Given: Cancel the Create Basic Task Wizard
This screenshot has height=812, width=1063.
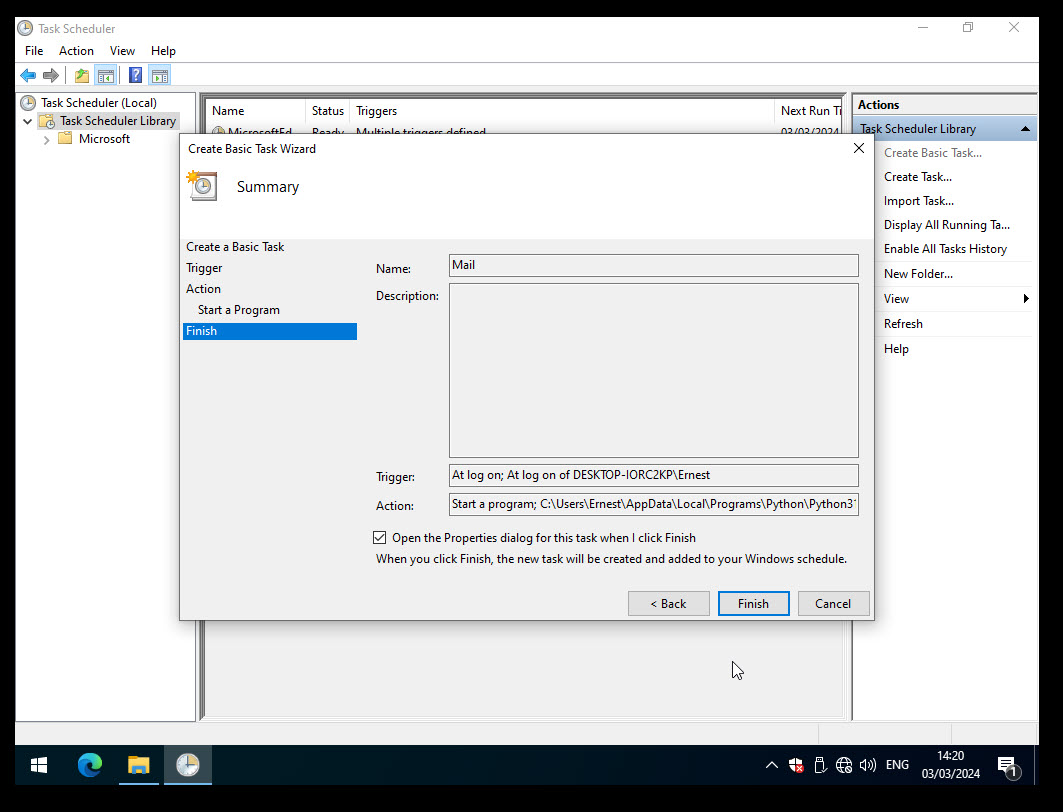Looking at the screenshot, I should pyautogui.click(x=832, y=603).
